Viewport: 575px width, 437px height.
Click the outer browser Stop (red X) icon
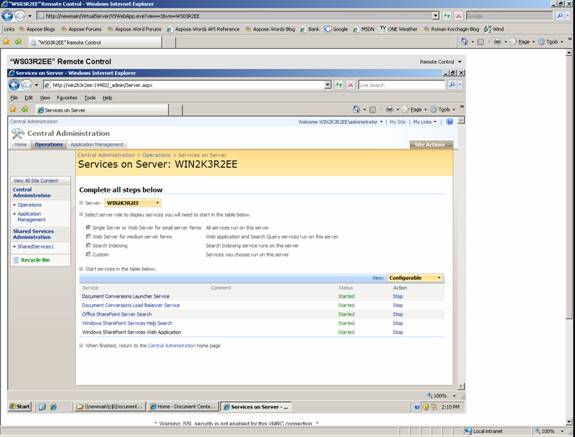pyautogui.click(x=458, y=16)
